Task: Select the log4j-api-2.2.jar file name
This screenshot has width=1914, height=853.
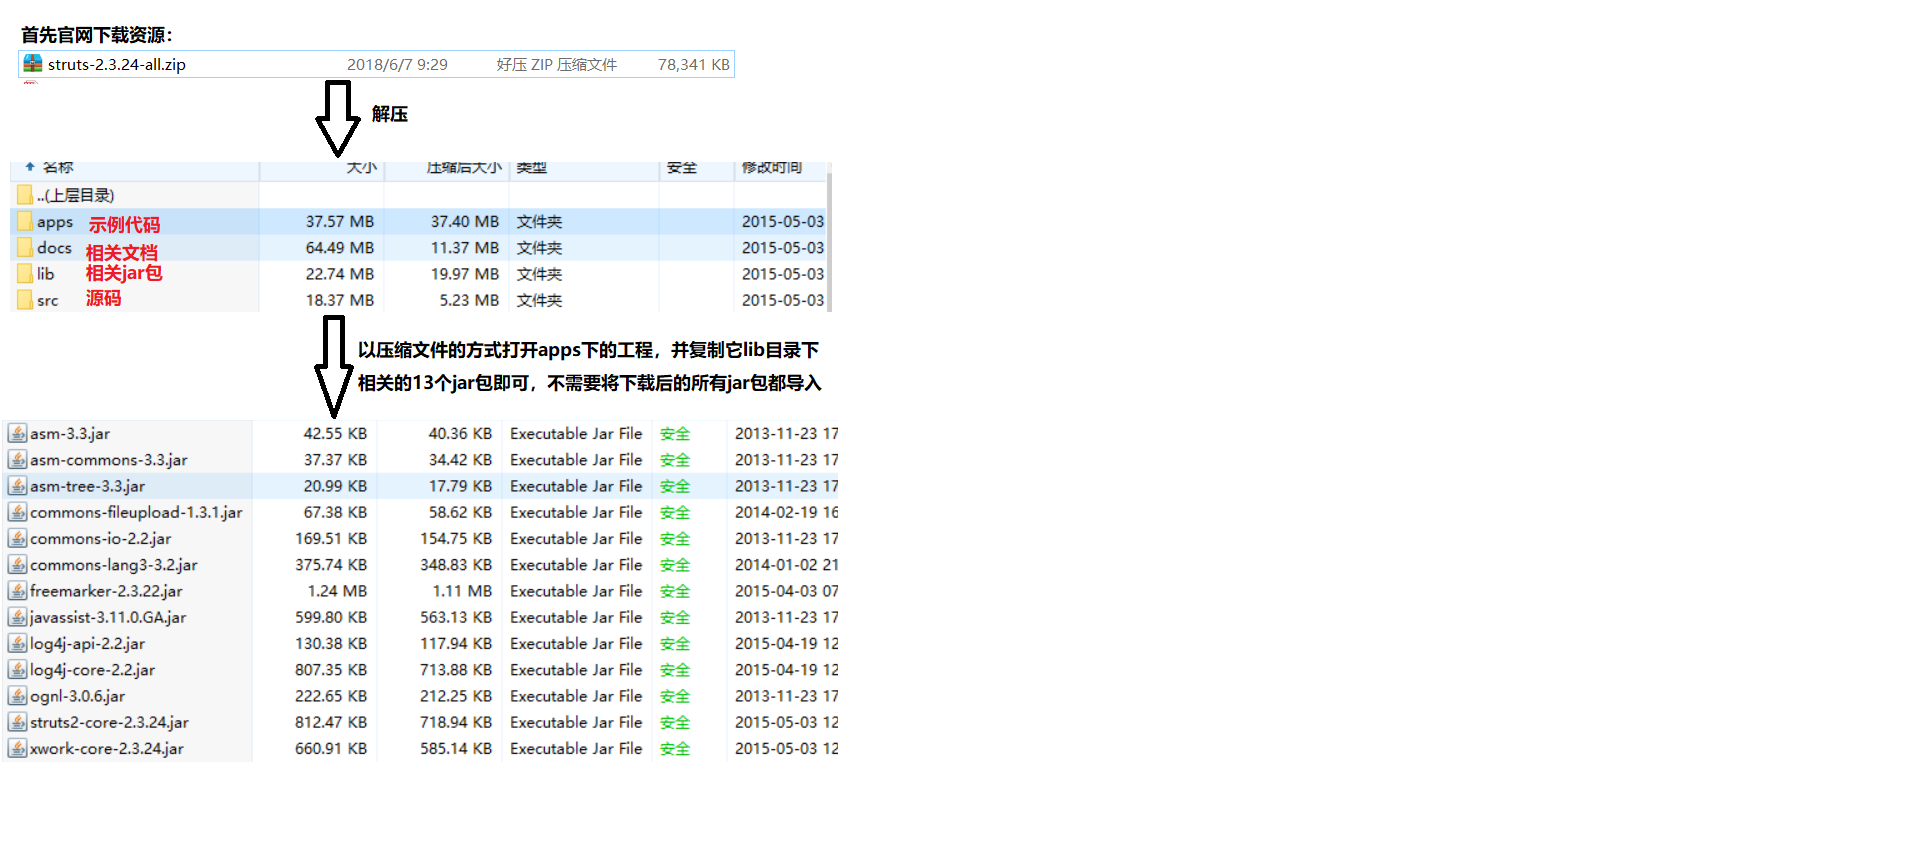Action: pos(87,643)
